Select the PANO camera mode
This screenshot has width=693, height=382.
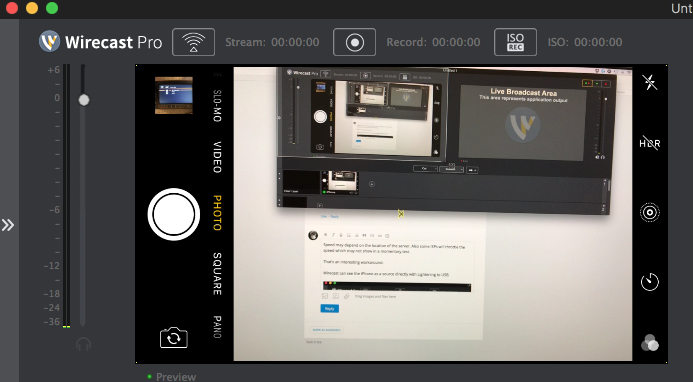click(217, 327)
